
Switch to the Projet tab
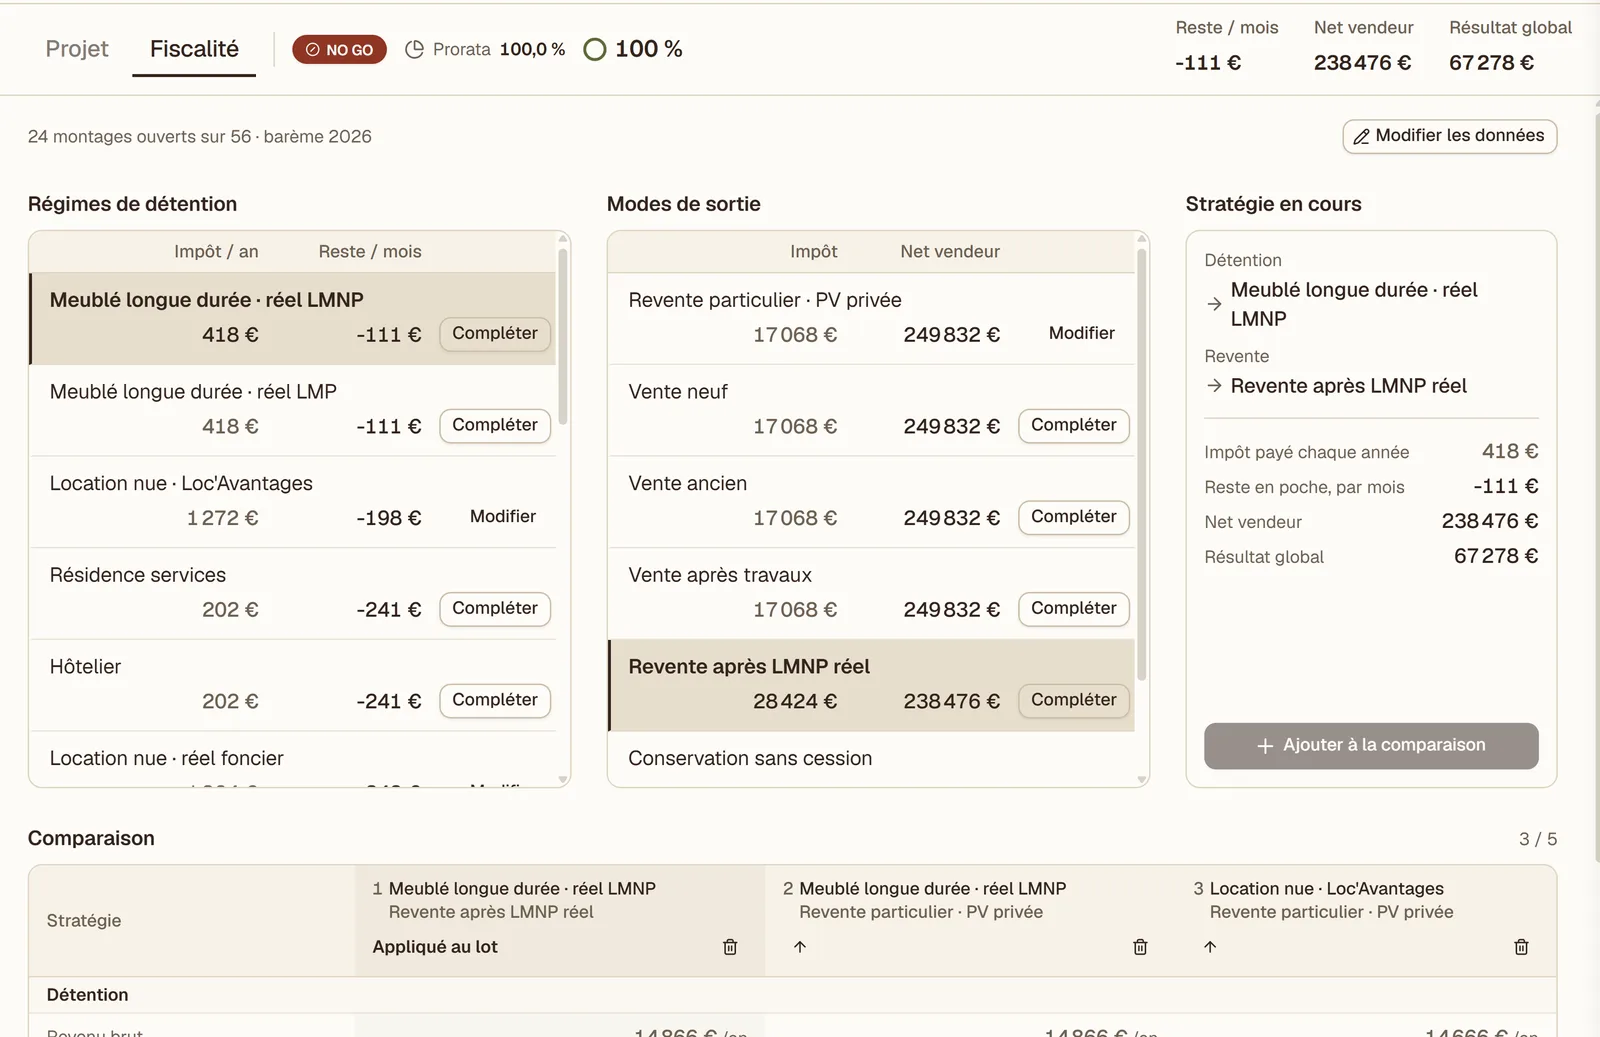77,49
